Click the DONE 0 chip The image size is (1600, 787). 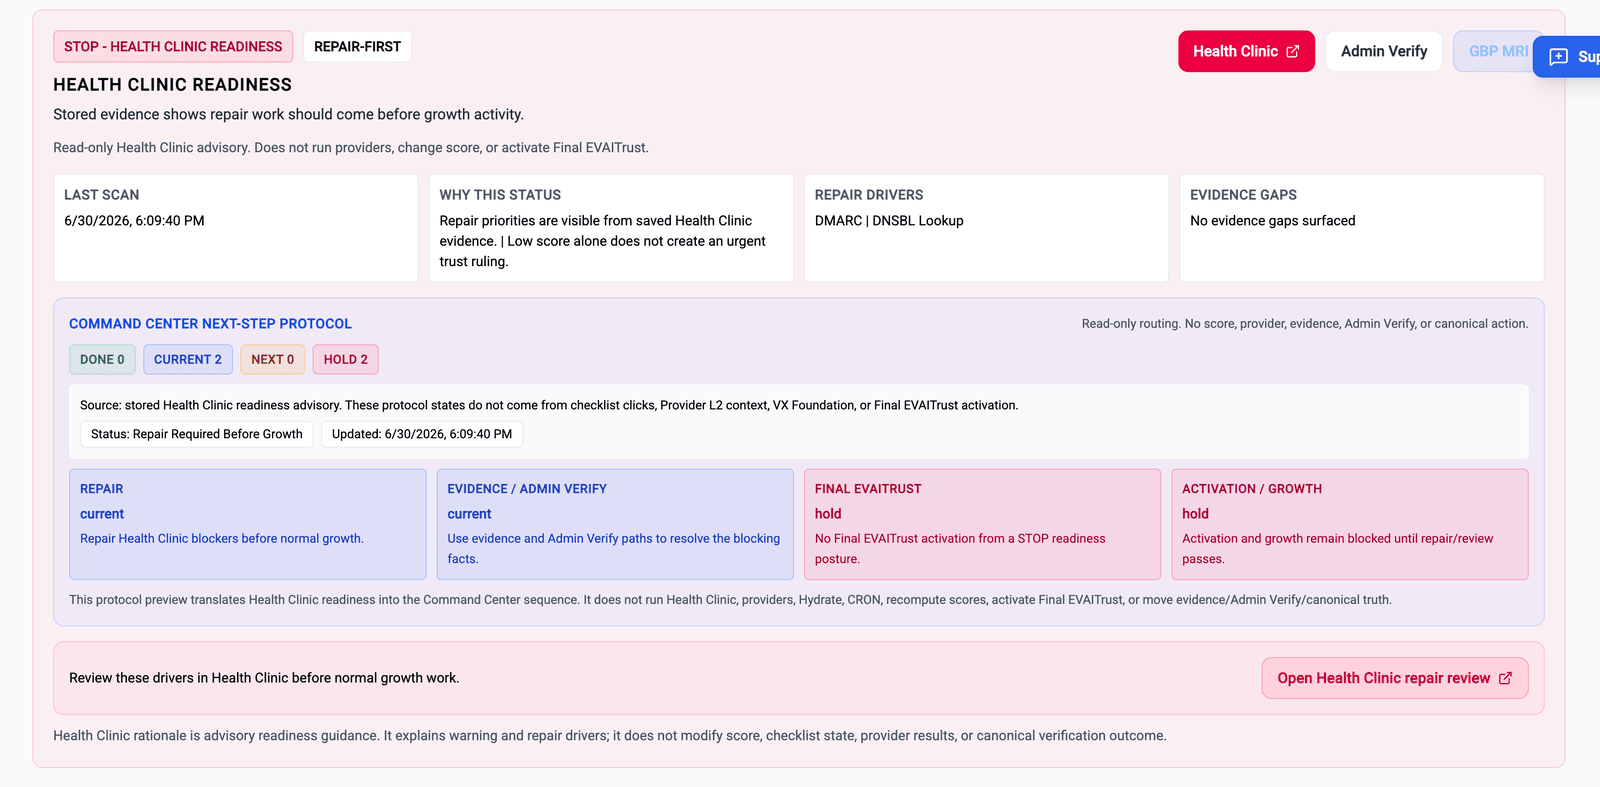(102, 360)
